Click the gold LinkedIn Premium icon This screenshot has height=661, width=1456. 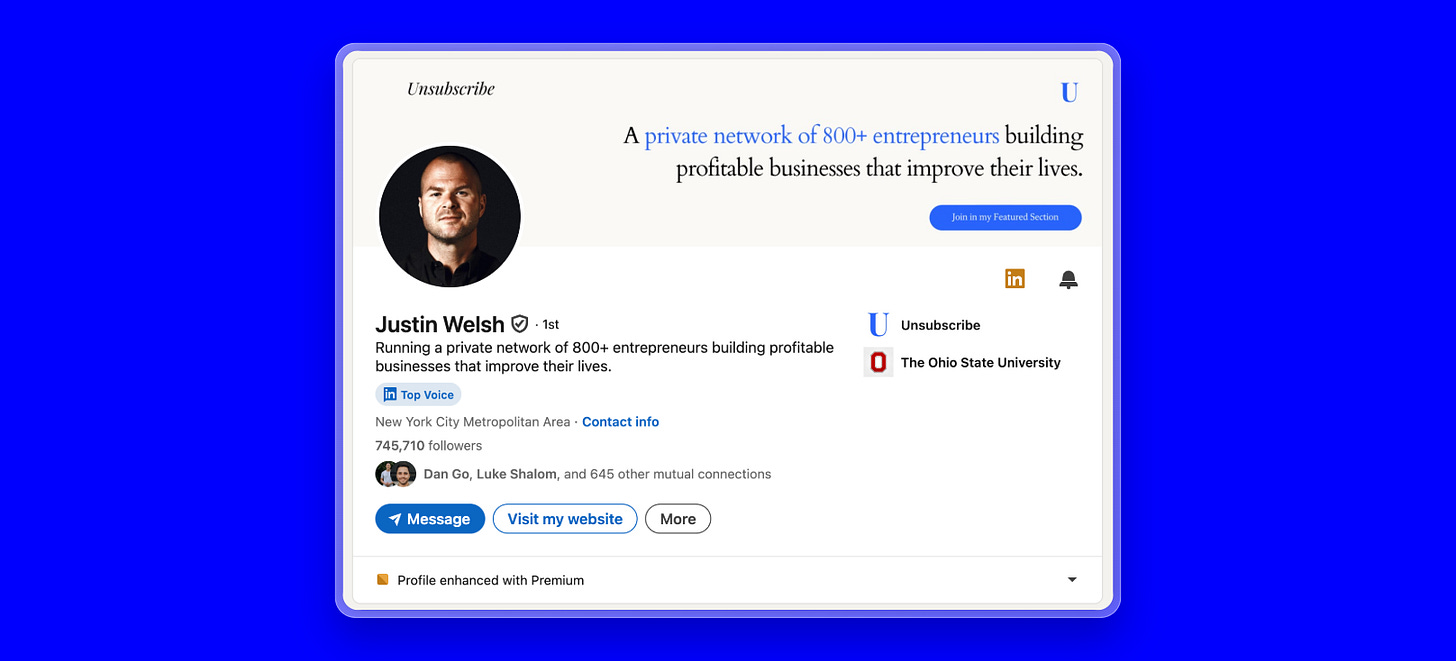coord(1015,279)
